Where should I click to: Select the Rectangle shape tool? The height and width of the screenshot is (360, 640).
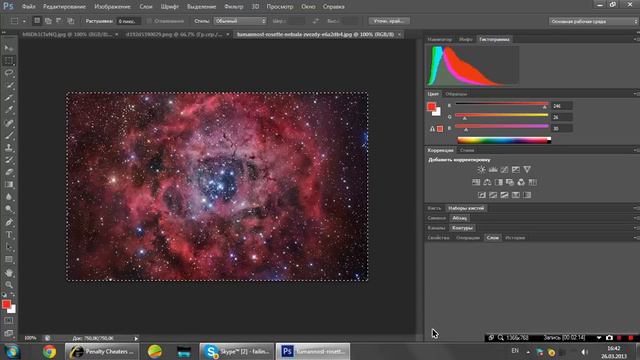9,260
